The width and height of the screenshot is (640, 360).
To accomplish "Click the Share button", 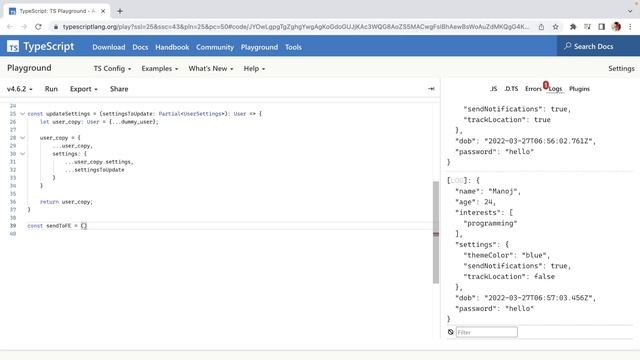I will click(x=119, y=89).
